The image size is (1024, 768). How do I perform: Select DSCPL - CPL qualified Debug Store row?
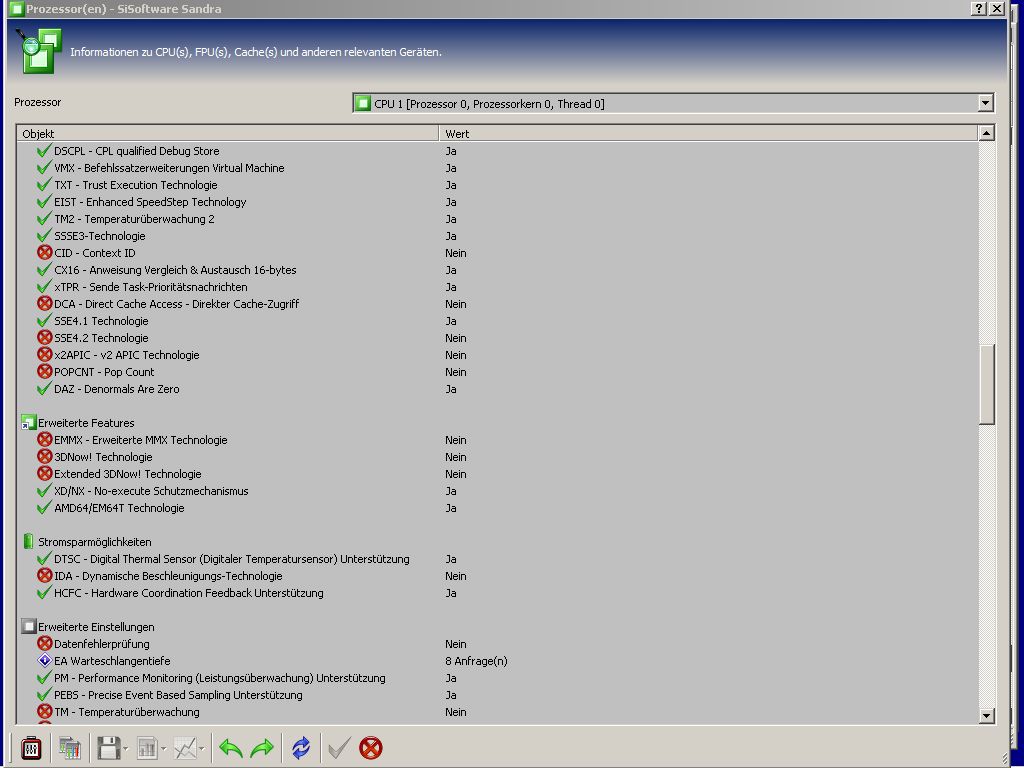[136, 151]
